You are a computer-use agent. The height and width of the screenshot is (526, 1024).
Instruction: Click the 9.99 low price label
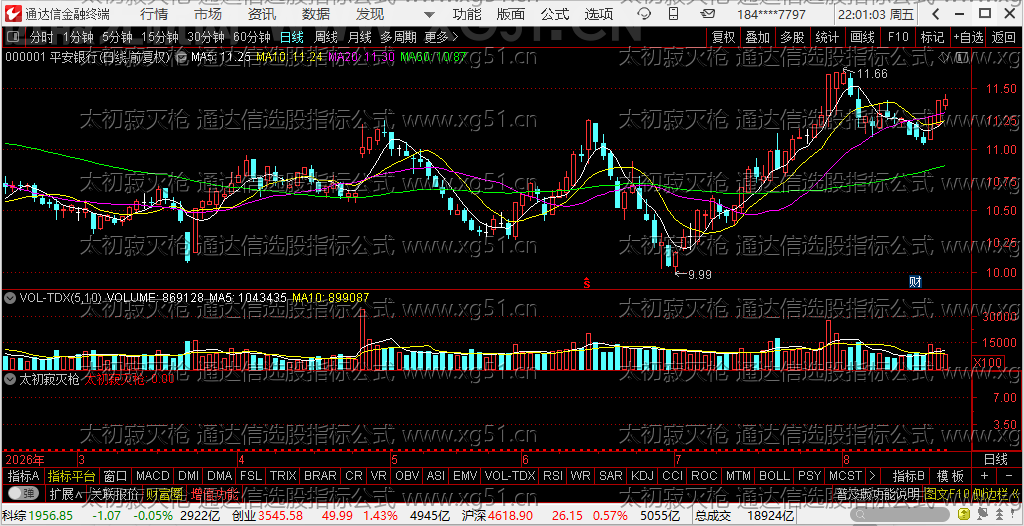point(700,274)
